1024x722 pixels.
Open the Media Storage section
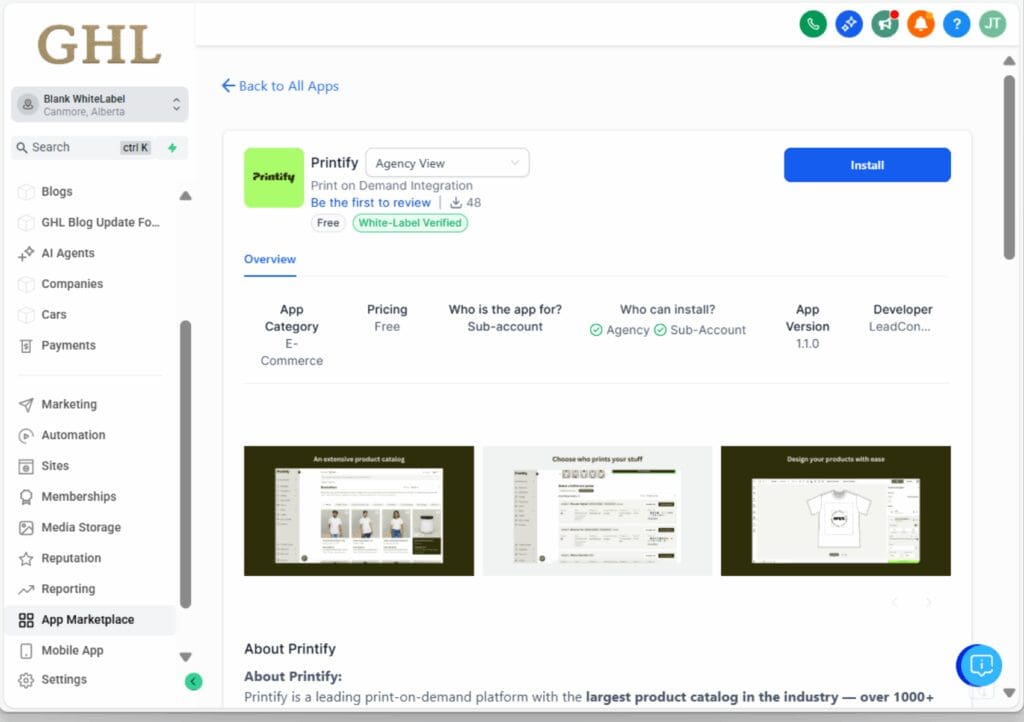click(80, 527)
